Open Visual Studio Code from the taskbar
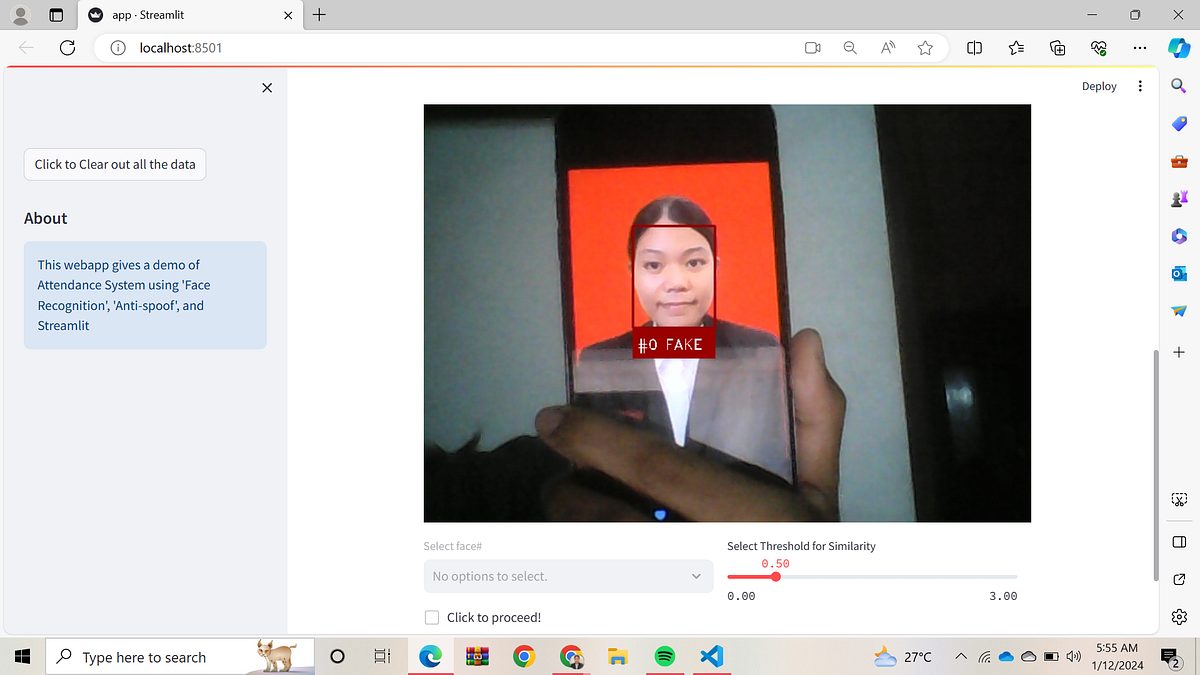Viewport: 1200px width, 675px height. pyautogui.click(x=711, y=656)
